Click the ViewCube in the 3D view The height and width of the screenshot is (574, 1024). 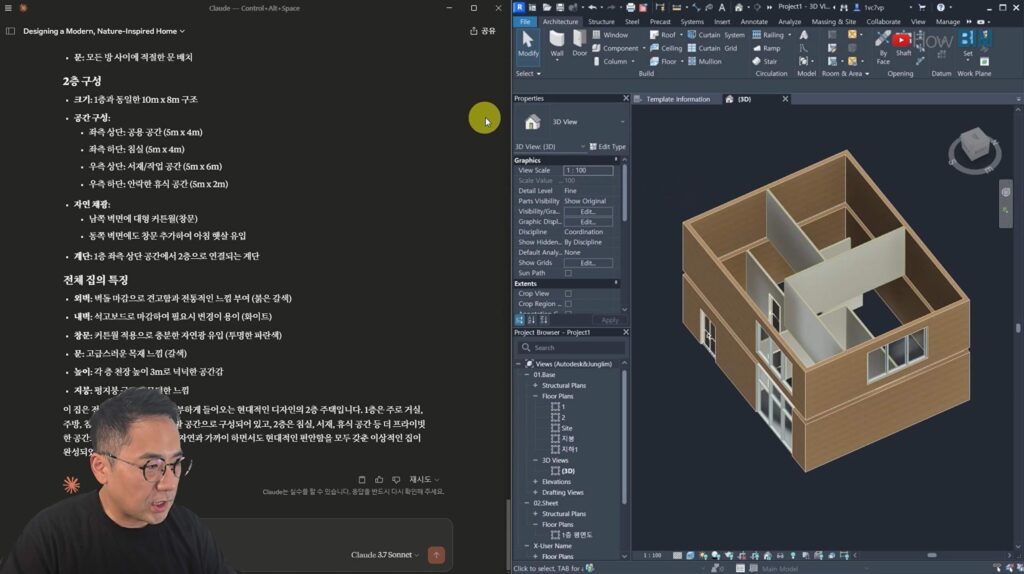coord(973,148)
